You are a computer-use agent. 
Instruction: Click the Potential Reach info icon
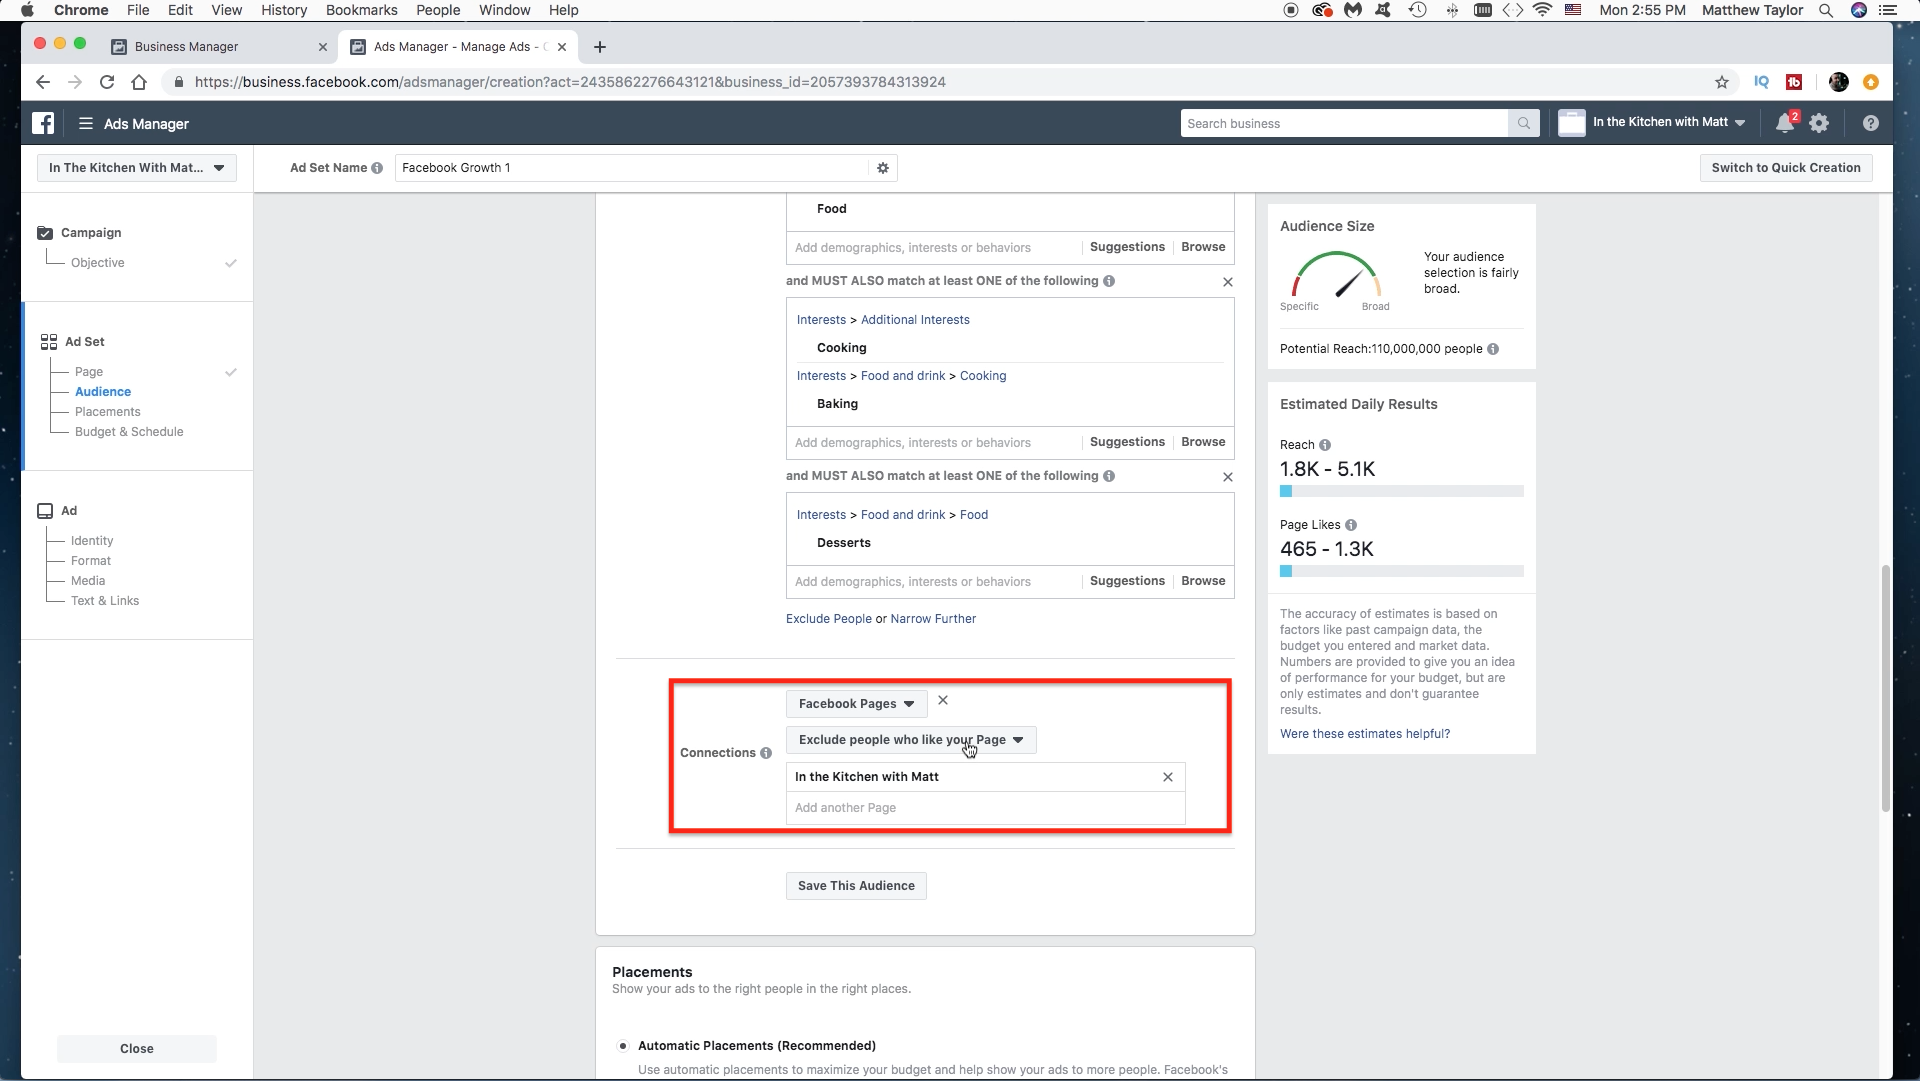point(1493,349)
